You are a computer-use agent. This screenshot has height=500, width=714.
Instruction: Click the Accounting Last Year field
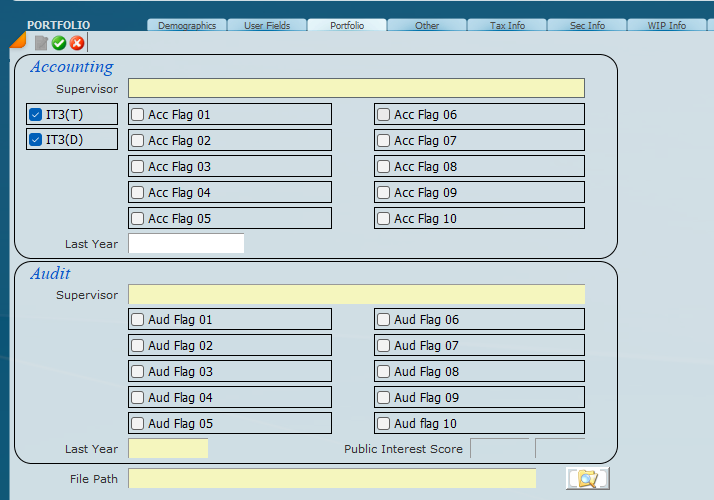click(x=186, y=244)
